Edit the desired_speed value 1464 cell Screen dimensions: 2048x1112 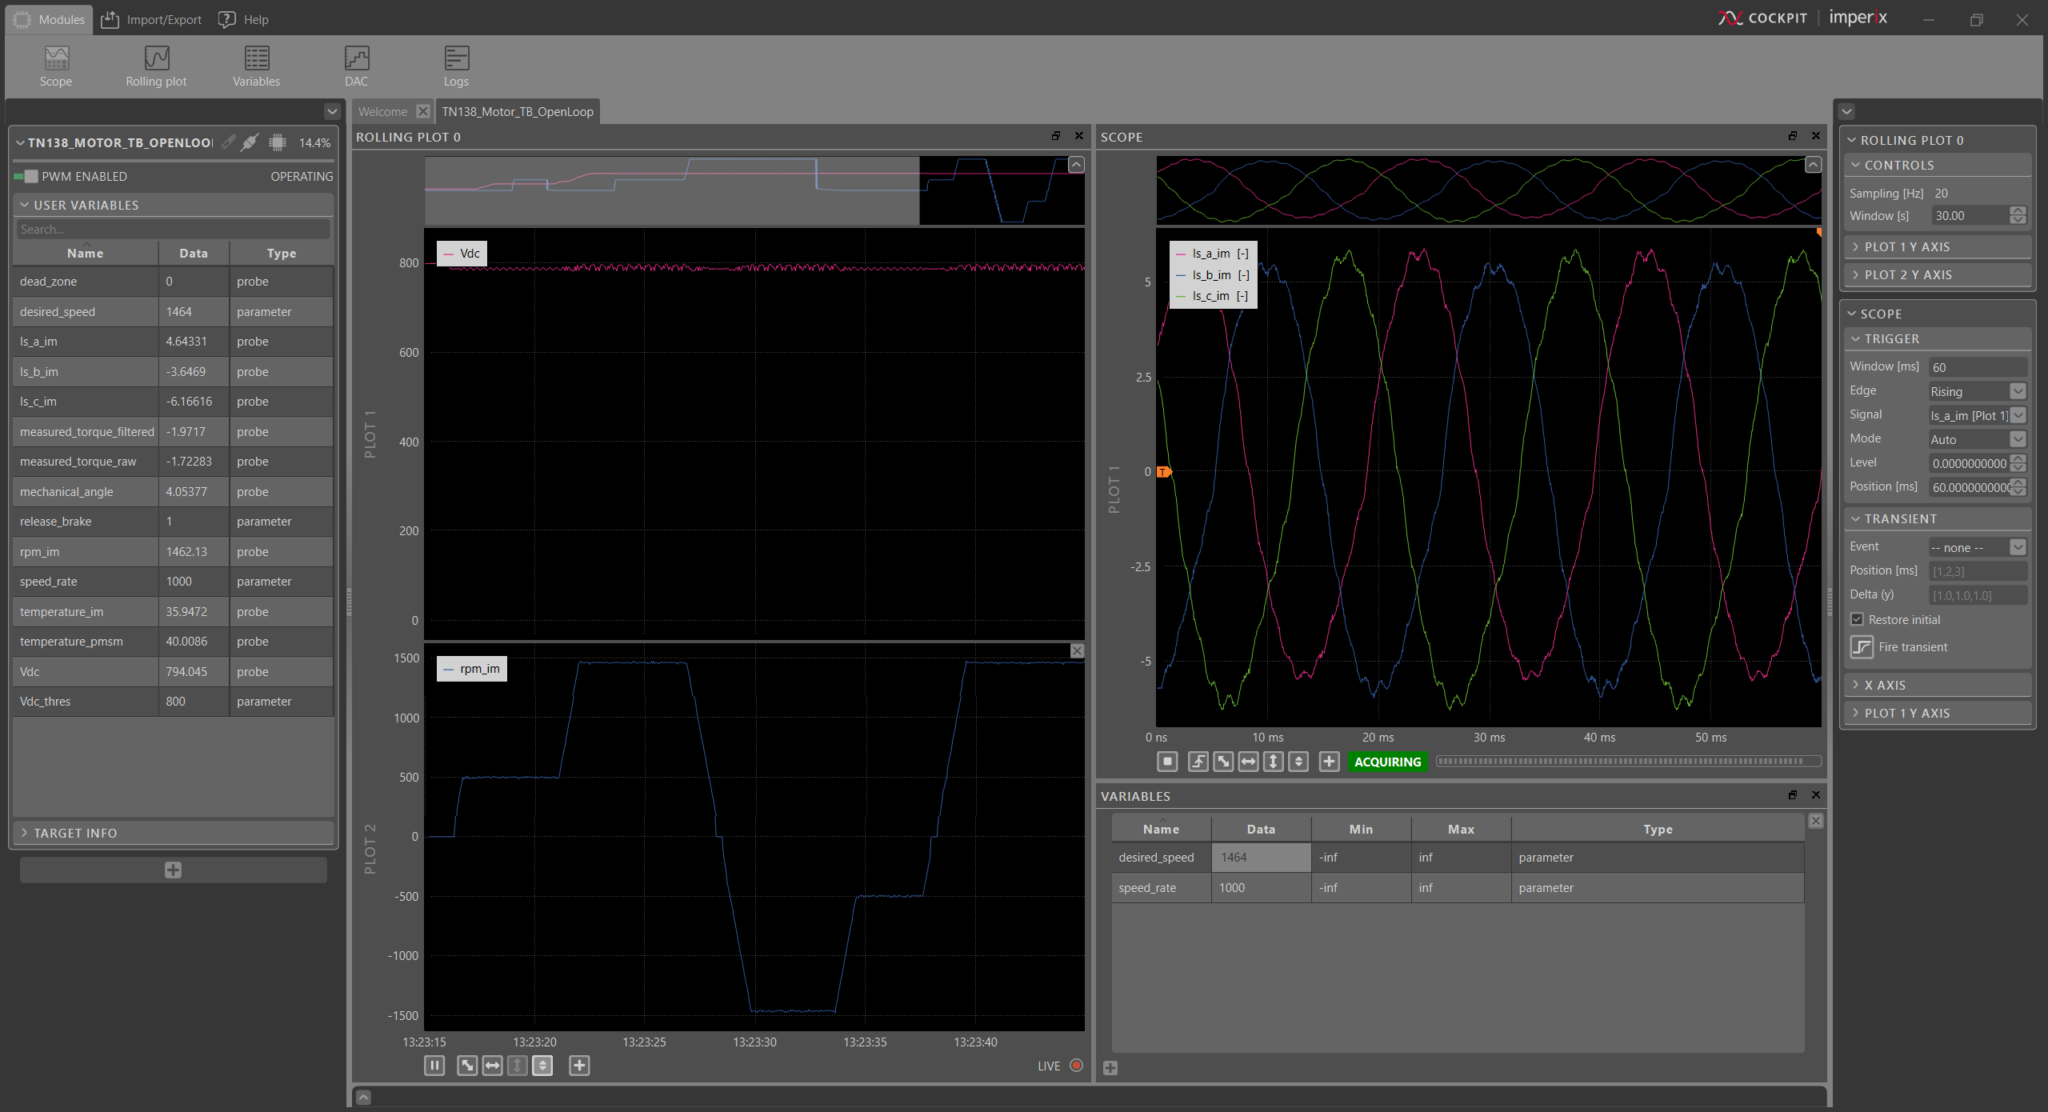click(1261, 858)
